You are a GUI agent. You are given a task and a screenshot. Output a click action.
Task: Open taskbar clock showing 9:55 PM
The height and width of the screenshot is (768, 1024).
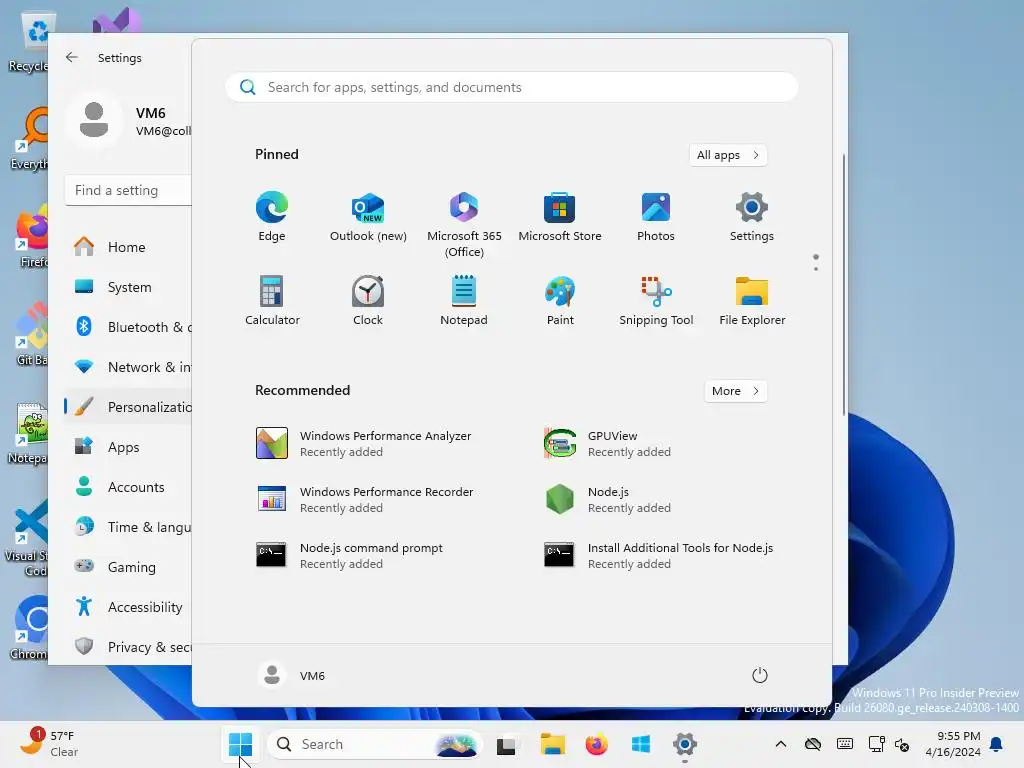click(953, 744)
